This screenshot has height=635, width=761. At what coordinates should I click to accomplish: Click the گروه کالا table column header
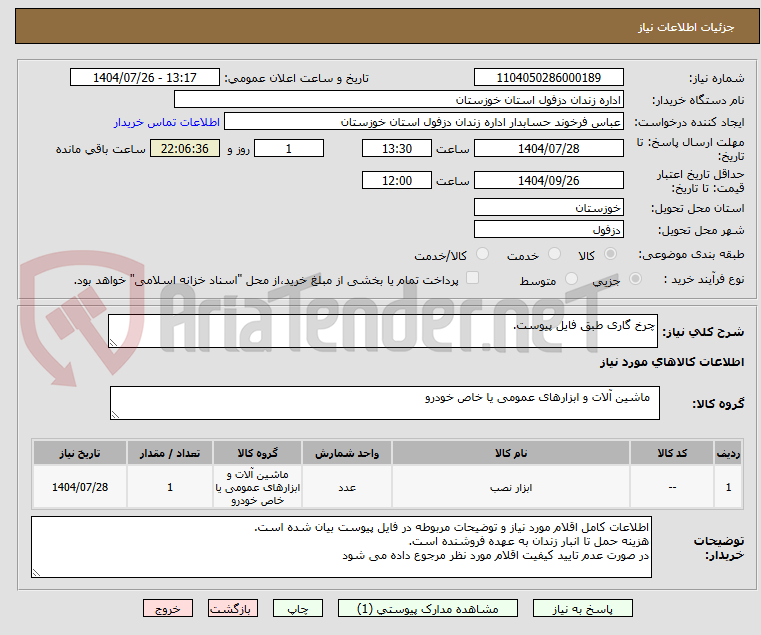click(257, 453)
